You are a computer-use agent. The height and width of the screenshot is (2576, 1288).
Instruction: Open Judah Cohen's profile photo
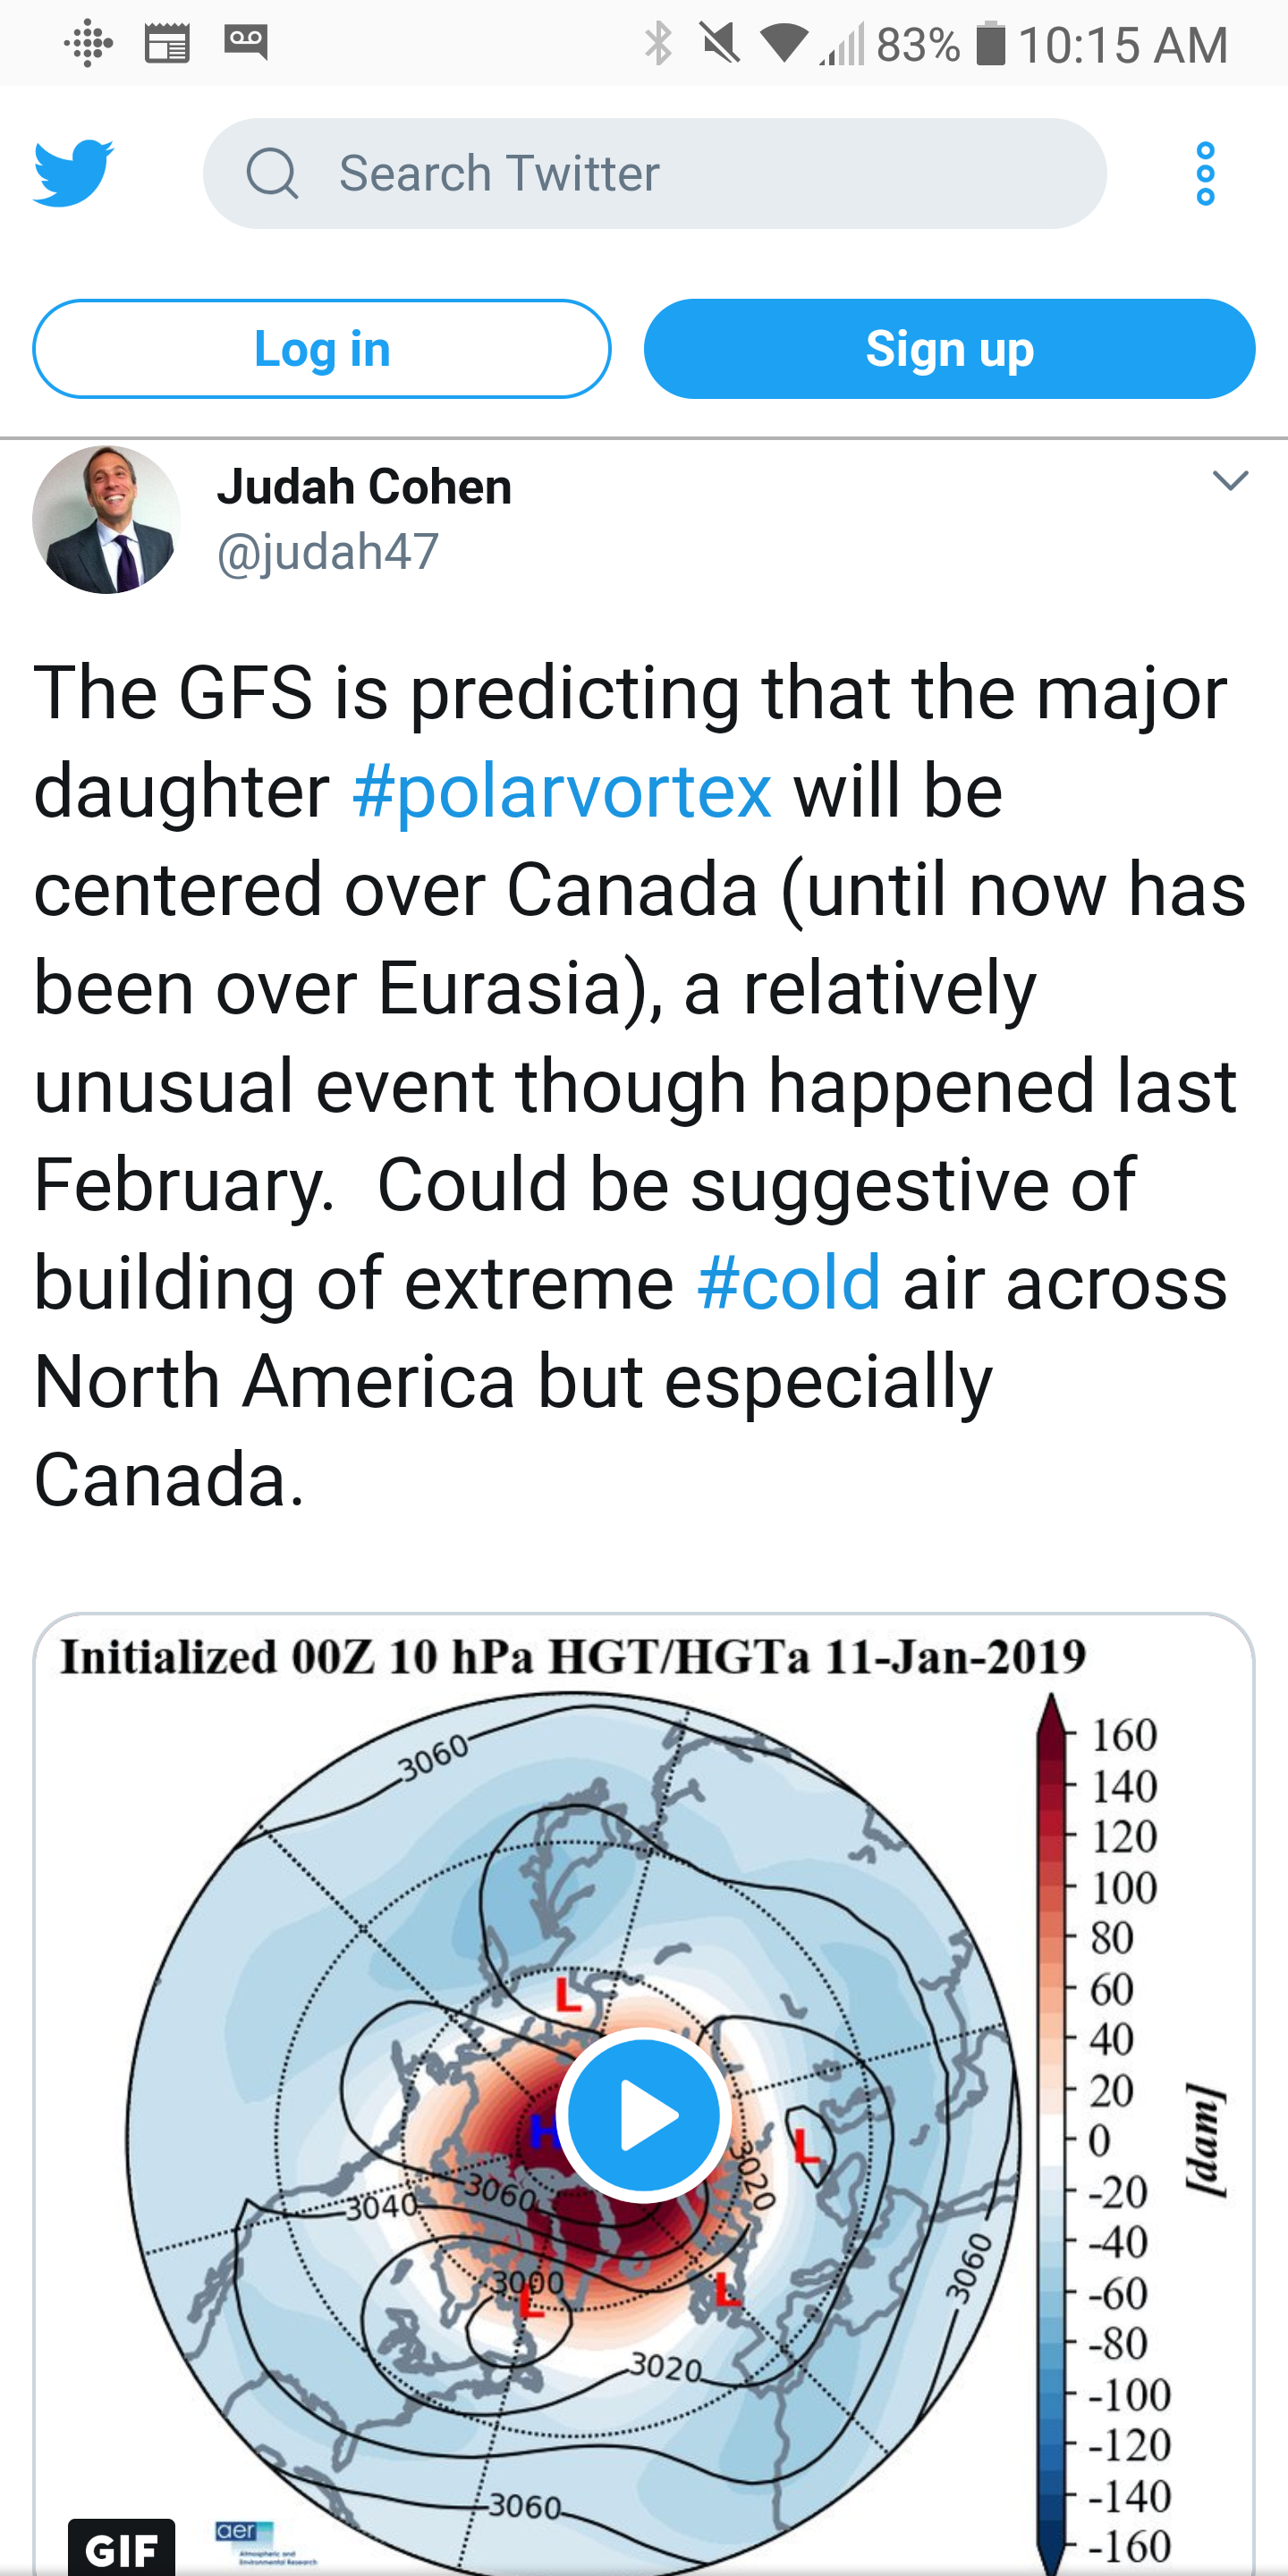click(107, 519)
